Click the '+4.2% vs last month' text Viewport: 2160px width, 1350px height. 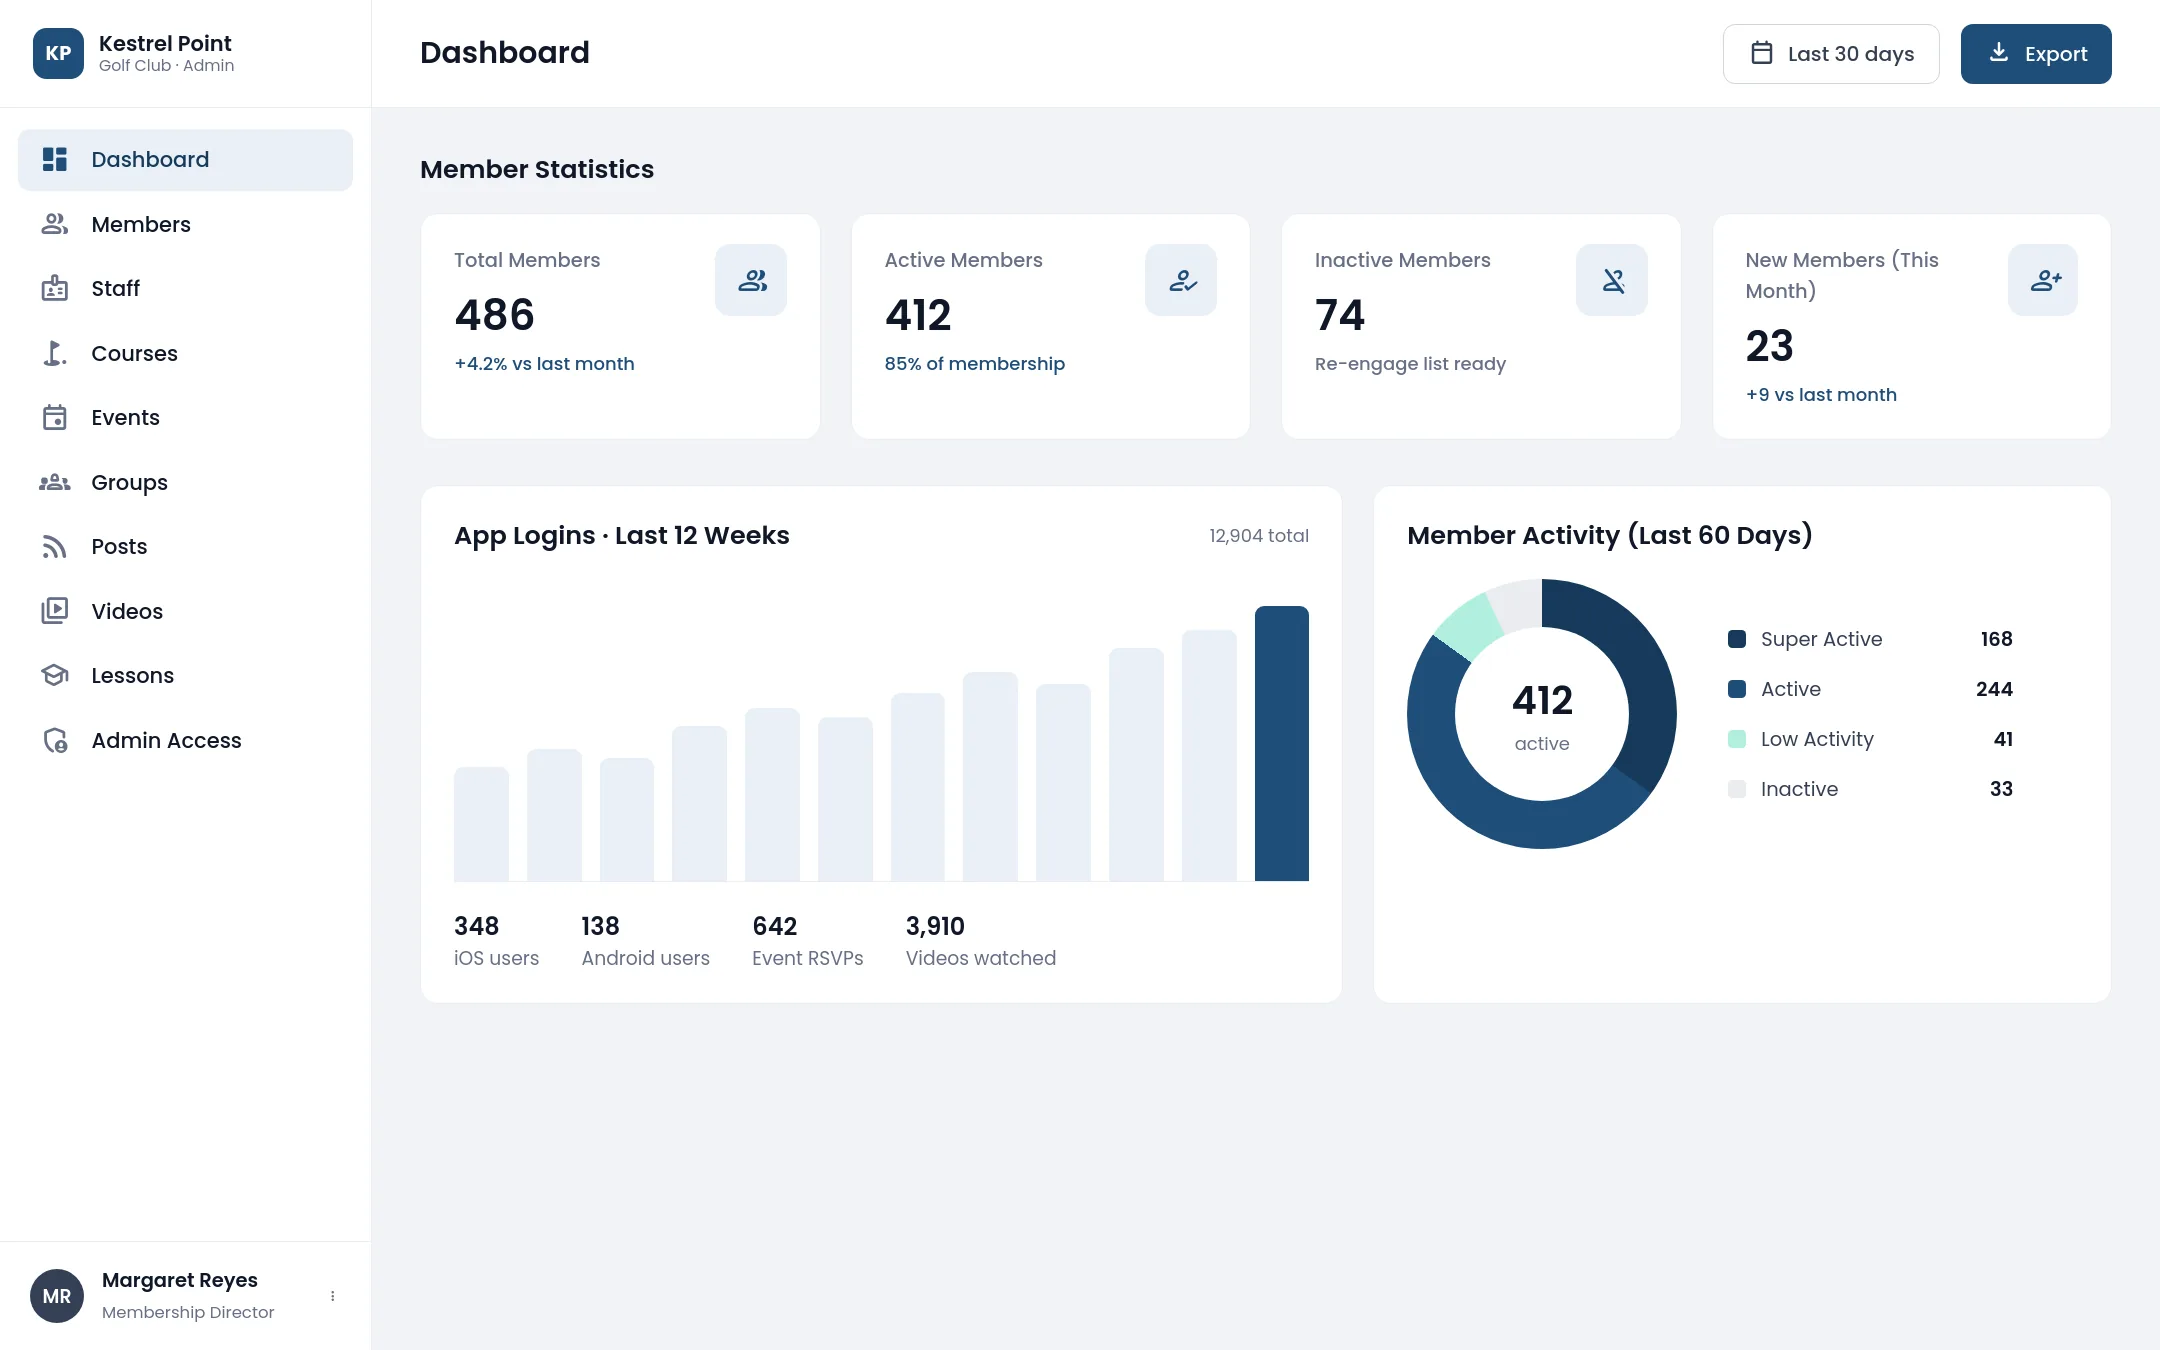coord(544,364)
